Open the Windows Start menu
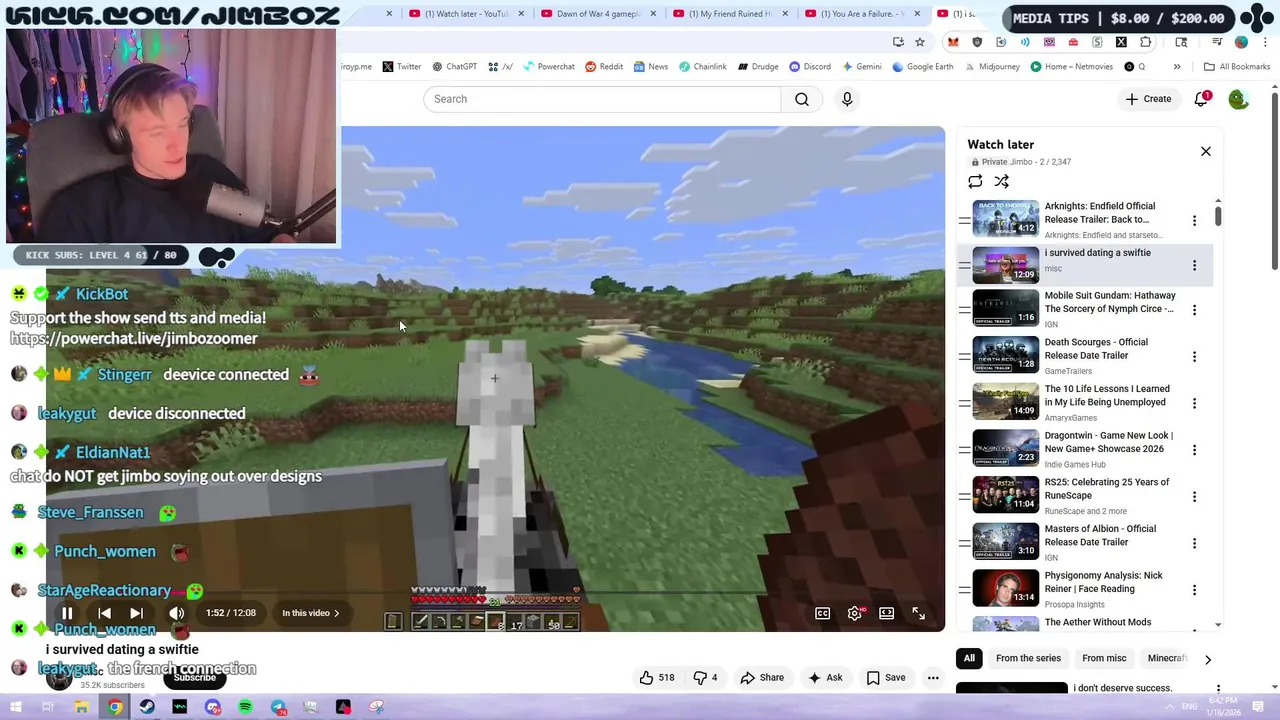1280x720 pixels. [17, 707]
